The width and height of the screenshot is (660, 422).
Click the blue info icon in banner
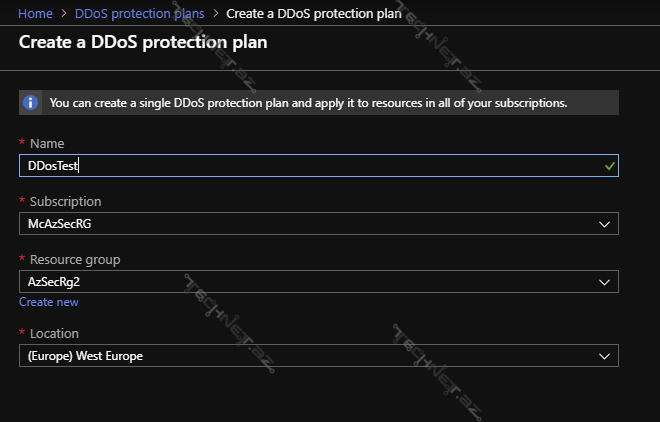[32, 103]
